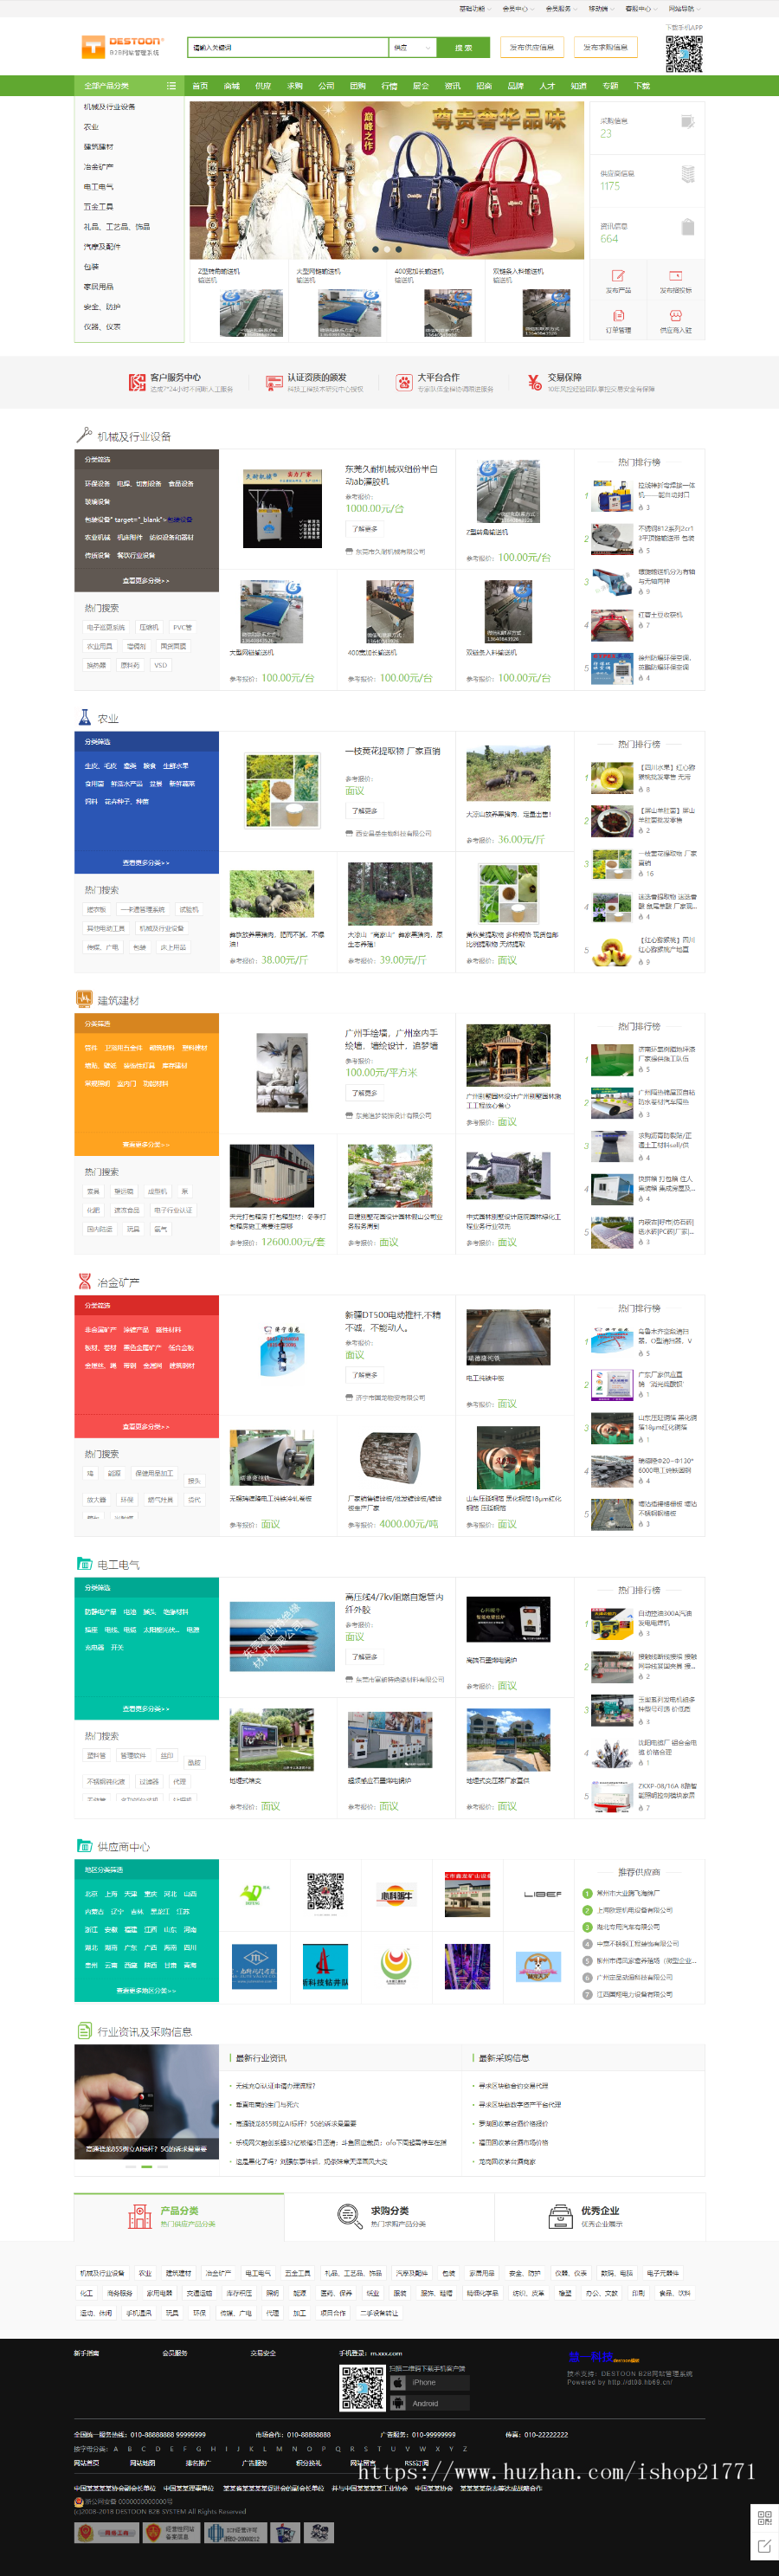Open the 行情 navigation tab
This screenshot has width=779, height=2576.
[x=389, y=86]
